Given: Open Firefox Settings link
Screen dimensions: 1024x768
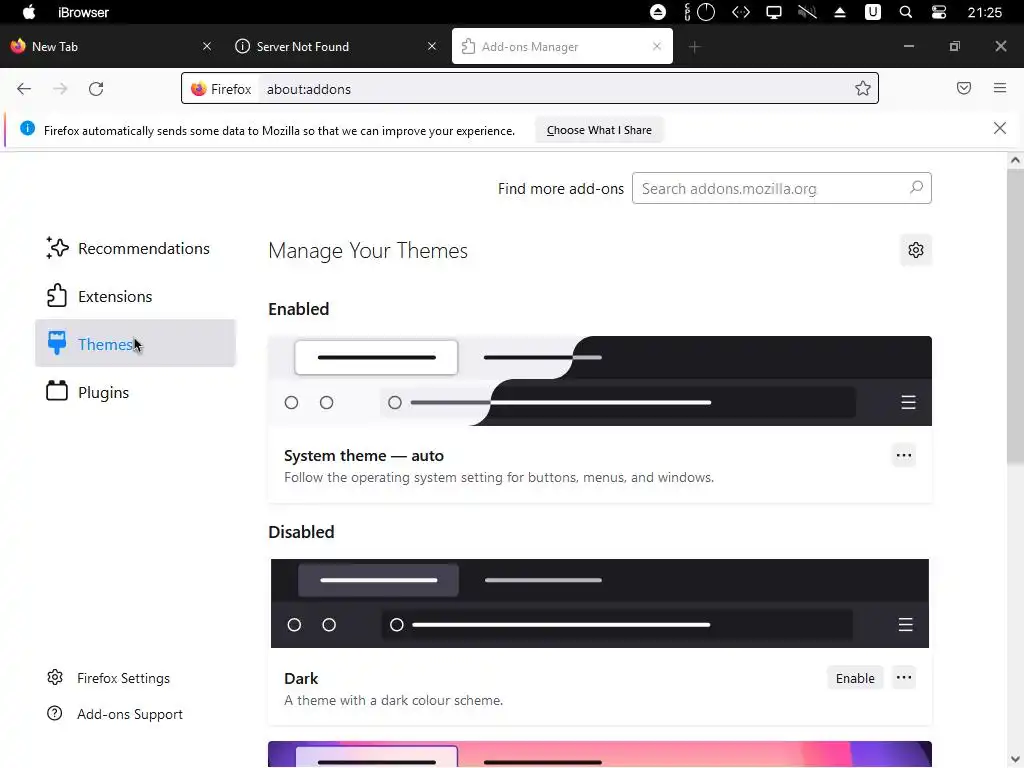Looking at the screenshot, I should tap(123, 678).
